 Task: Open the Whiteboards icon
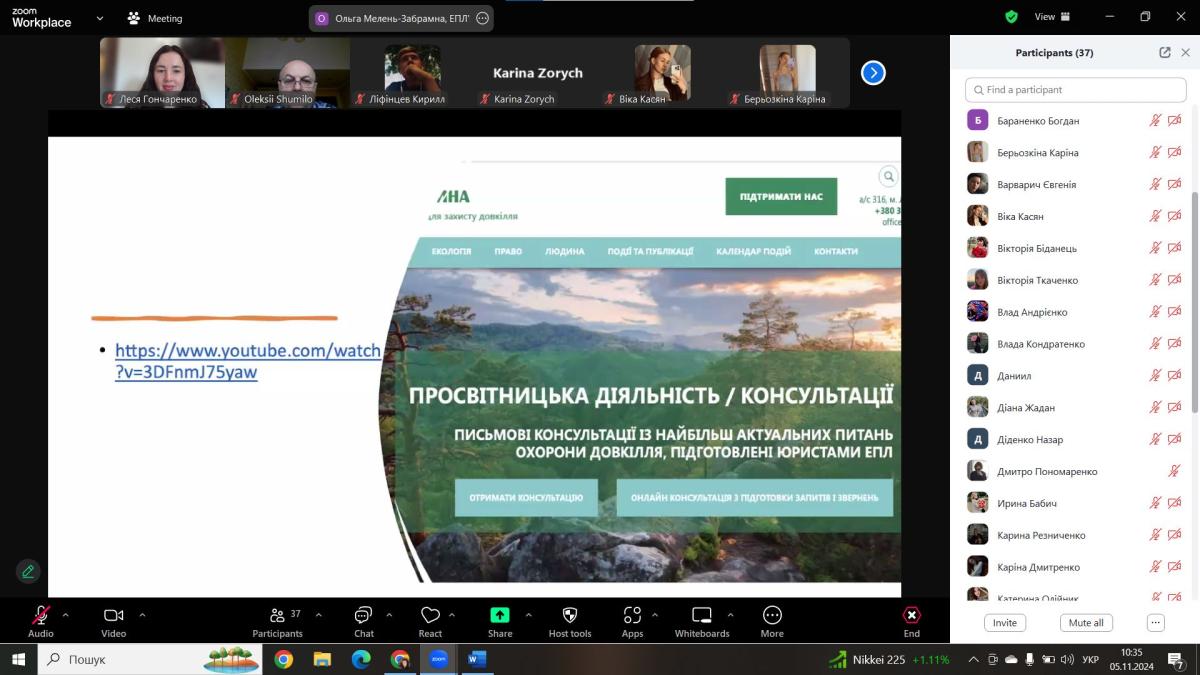702,615
